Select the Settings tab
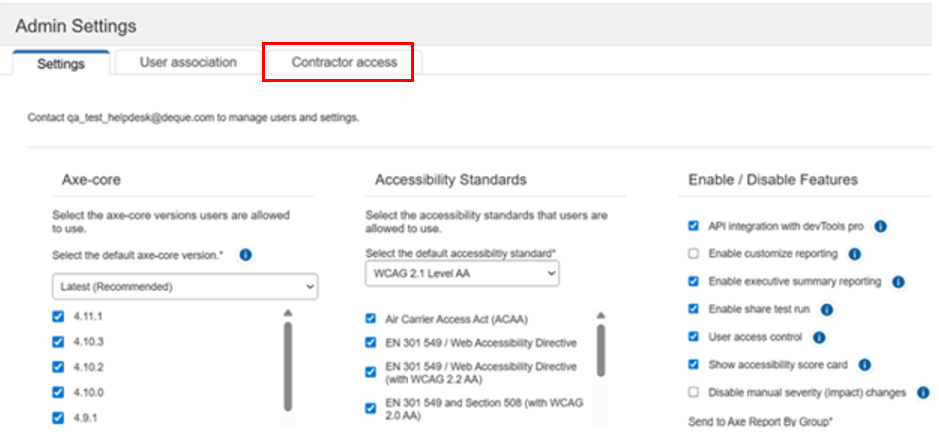The image size is (939, 445). click(x=61, y=63)
